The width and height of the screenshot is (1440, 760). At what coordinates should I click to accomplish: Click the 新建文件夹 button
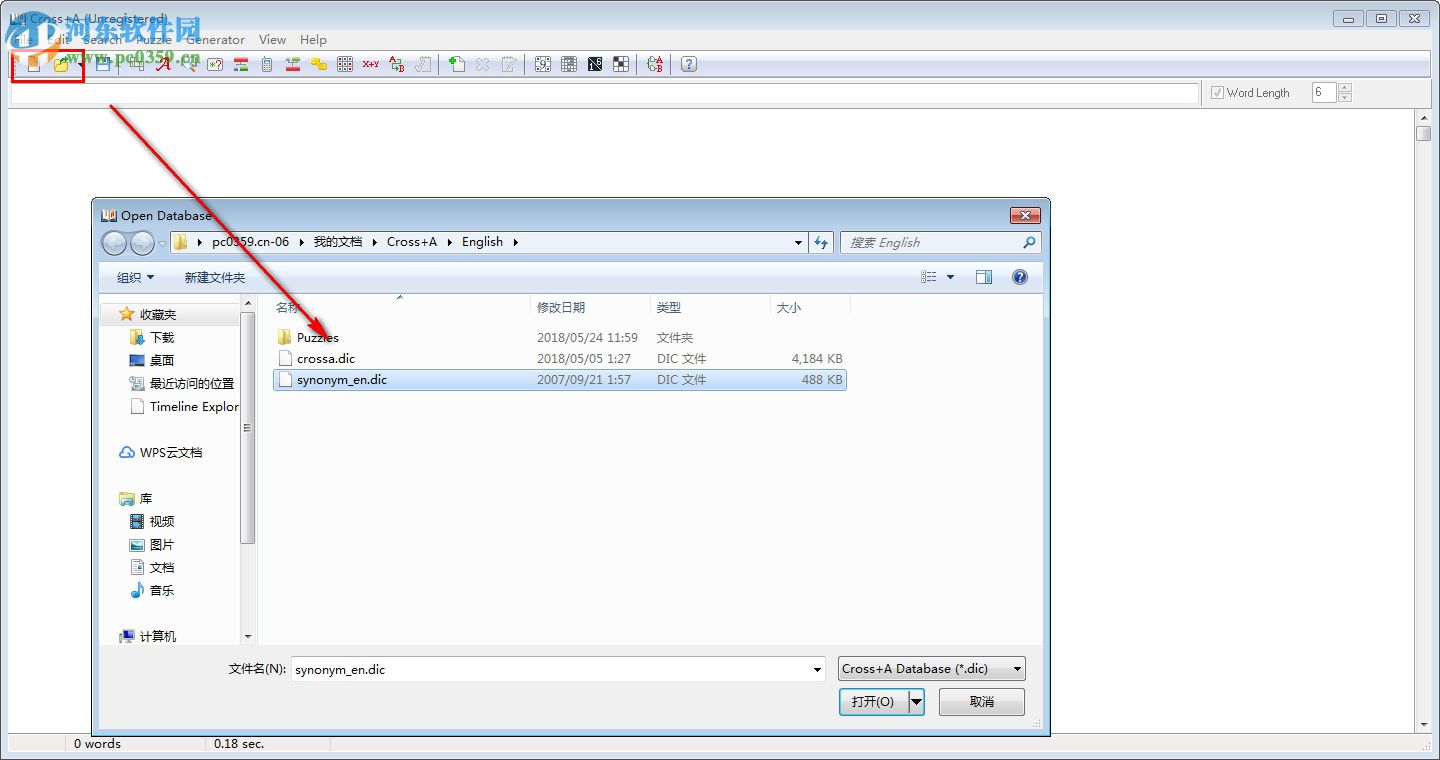pyautogui.click(x=214, y=277)
